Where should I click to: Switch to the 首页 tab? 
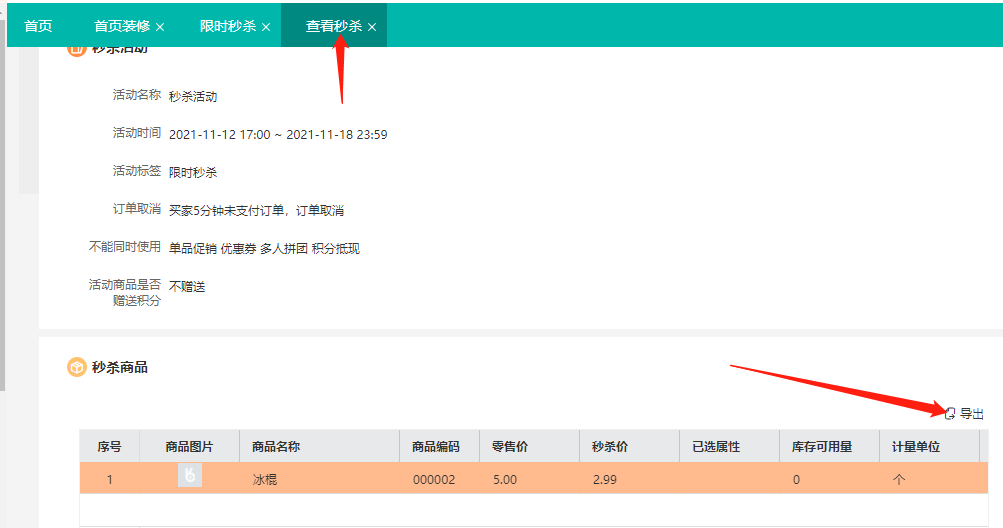[x=38, y=26]
